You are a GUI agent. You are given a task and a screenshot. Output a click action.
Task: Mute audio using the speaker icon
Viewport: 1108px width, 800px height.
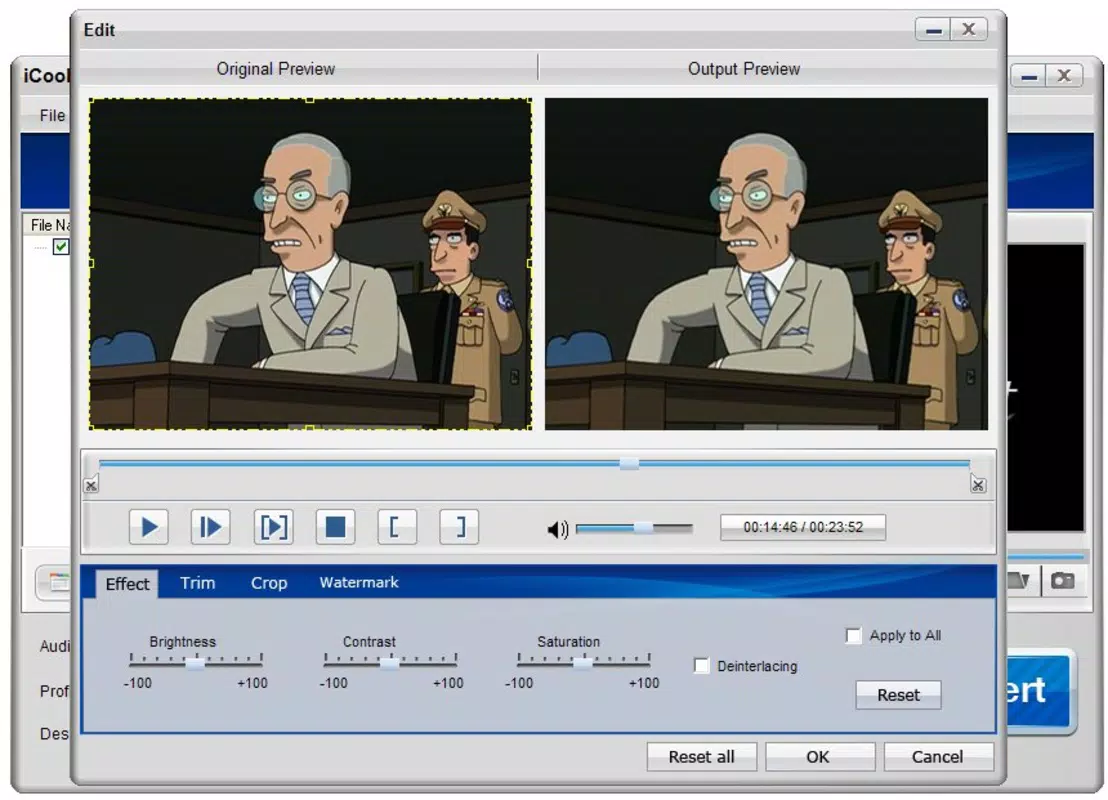click(x=558, y=529)
